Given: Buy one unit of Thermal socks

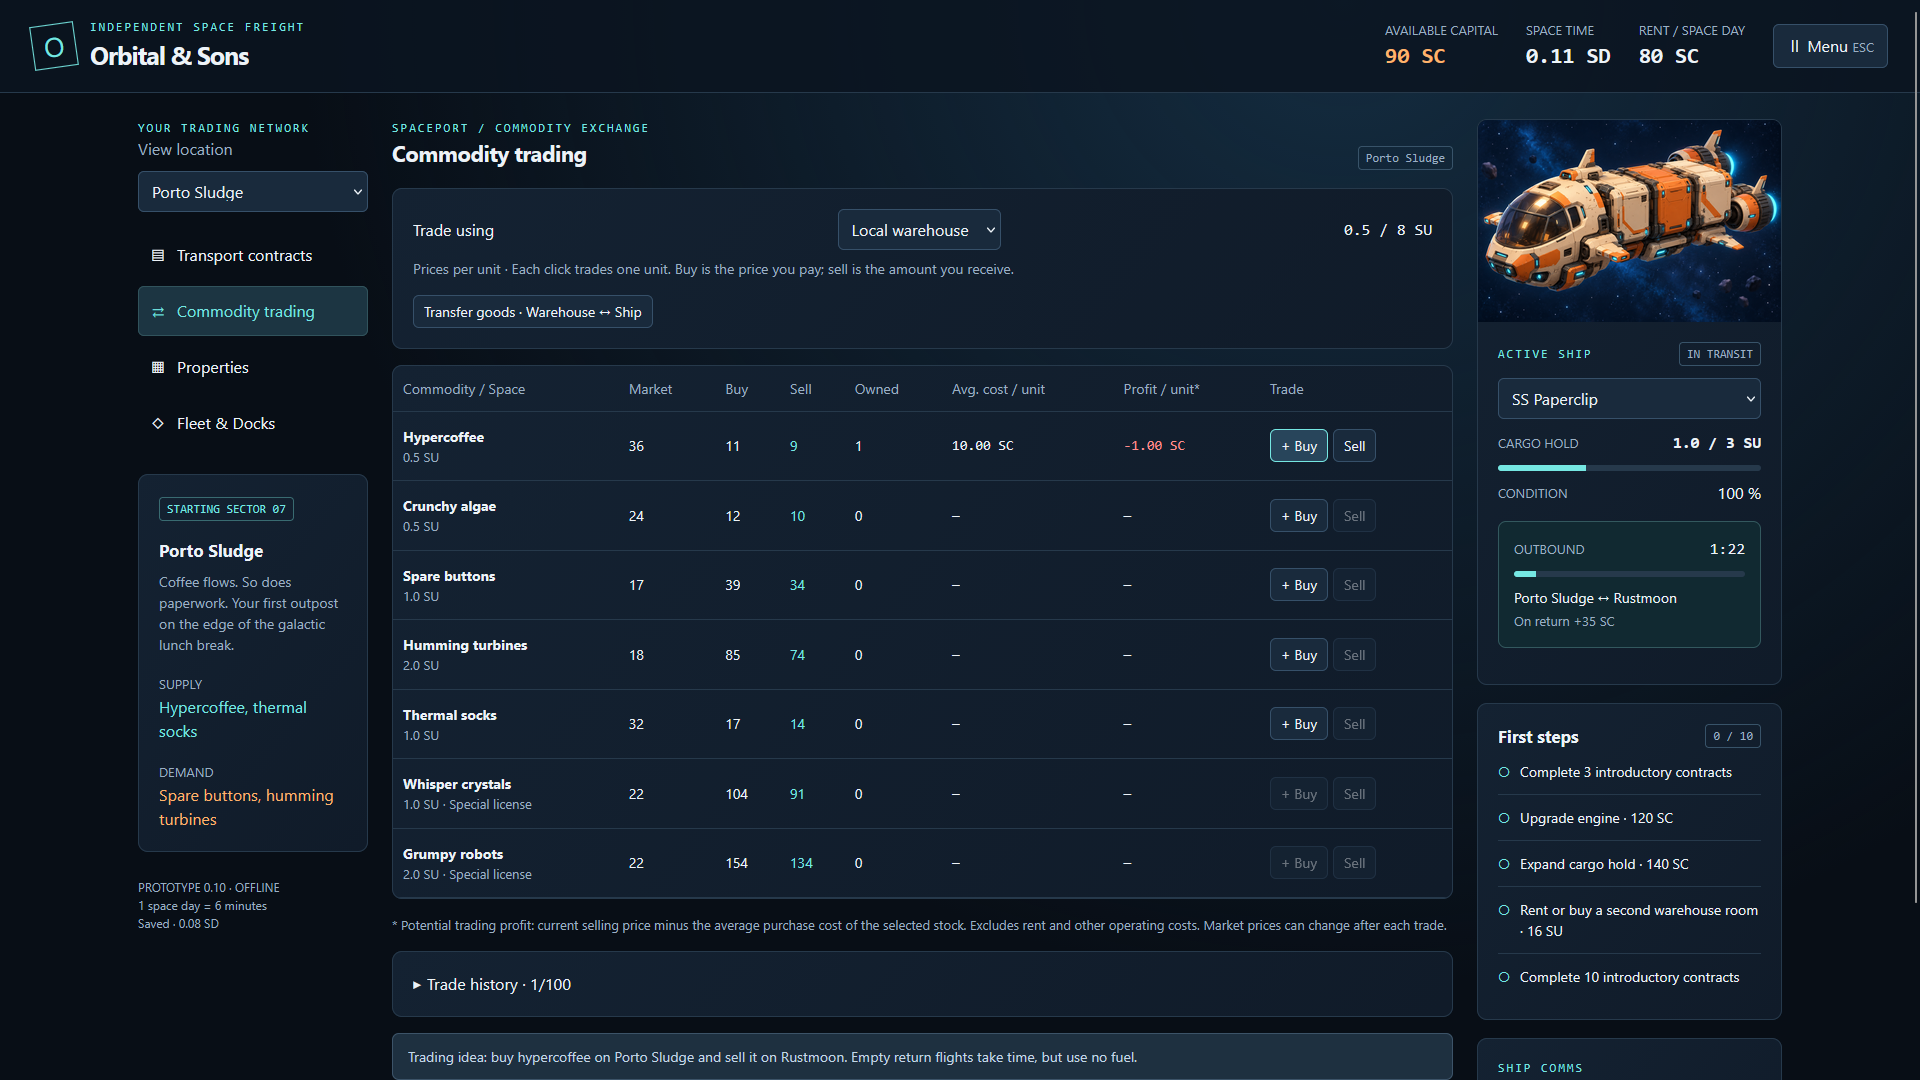Looking at the screenshot, I should click(x=1299, y=724).
